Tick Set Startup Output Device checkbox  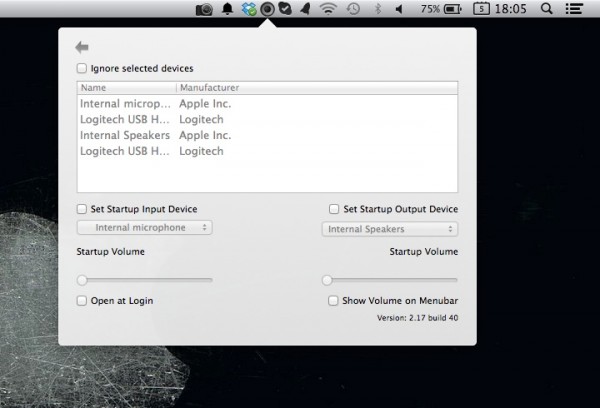click(x=334, y=209)
